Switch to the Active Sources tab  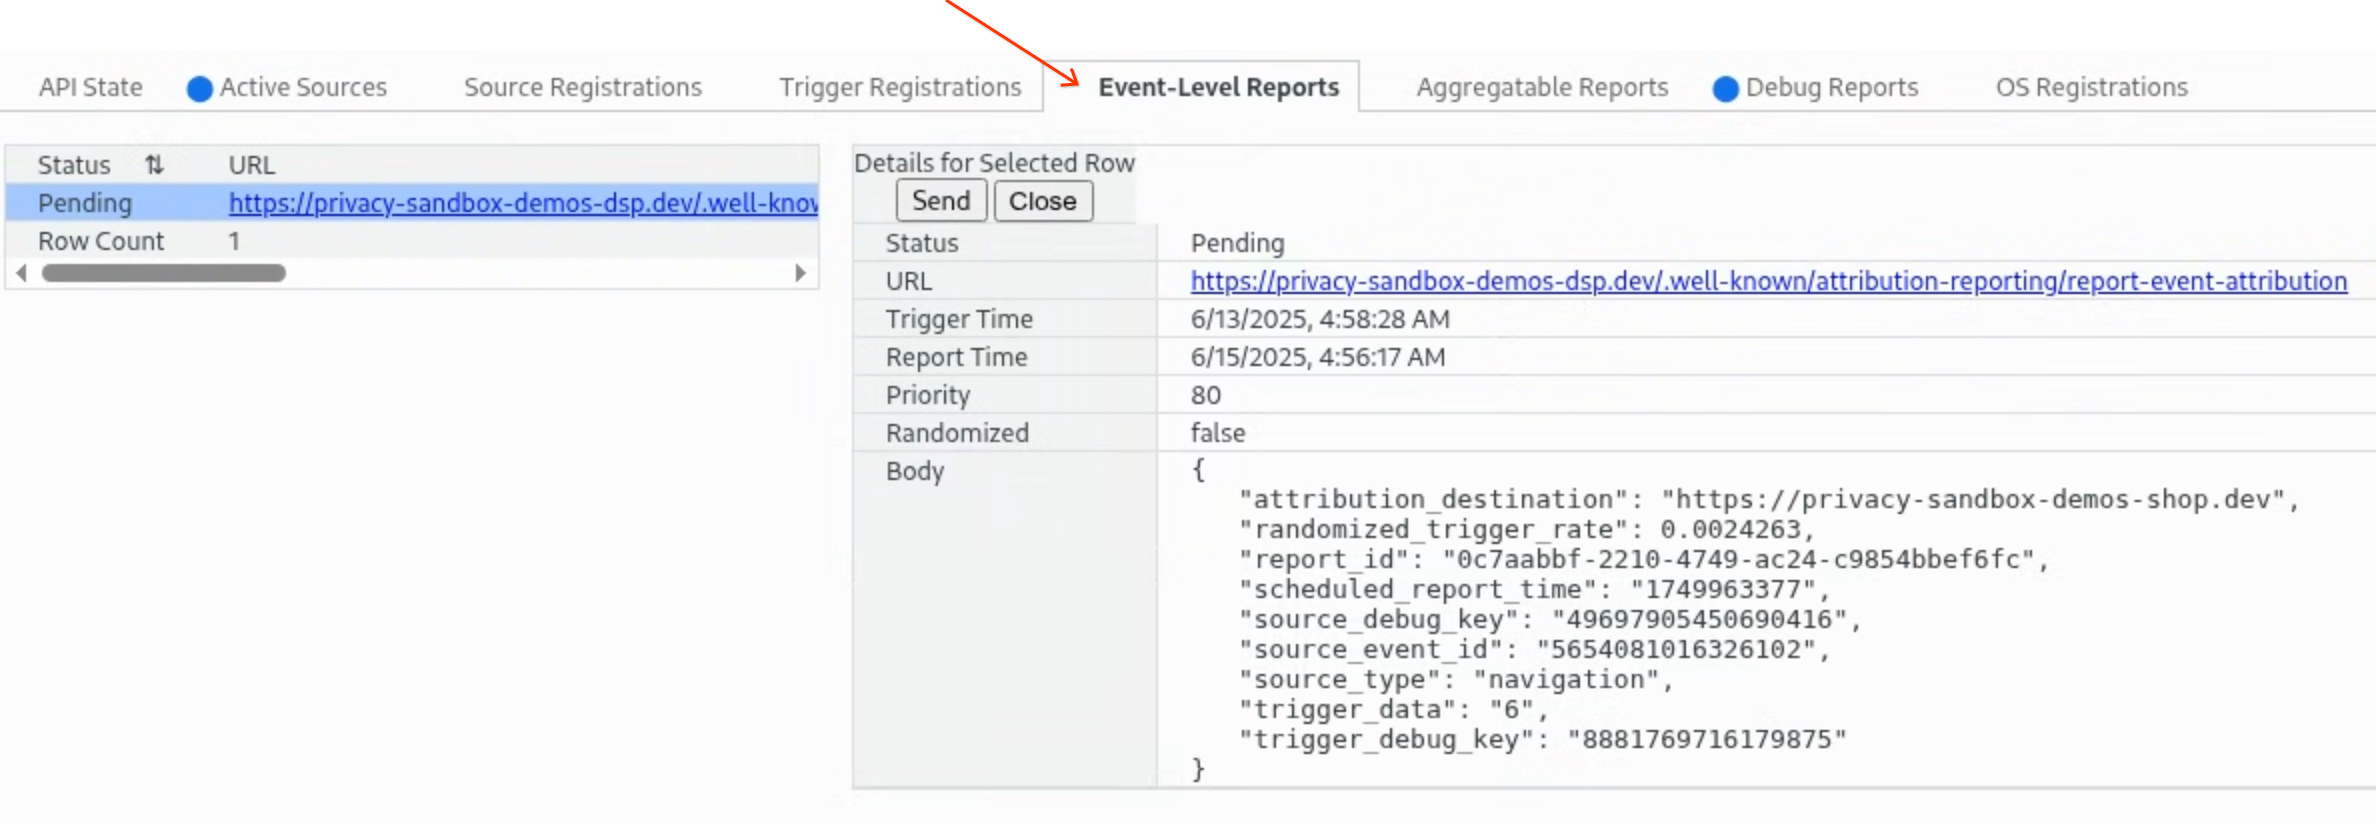click(x=302, y=87)
